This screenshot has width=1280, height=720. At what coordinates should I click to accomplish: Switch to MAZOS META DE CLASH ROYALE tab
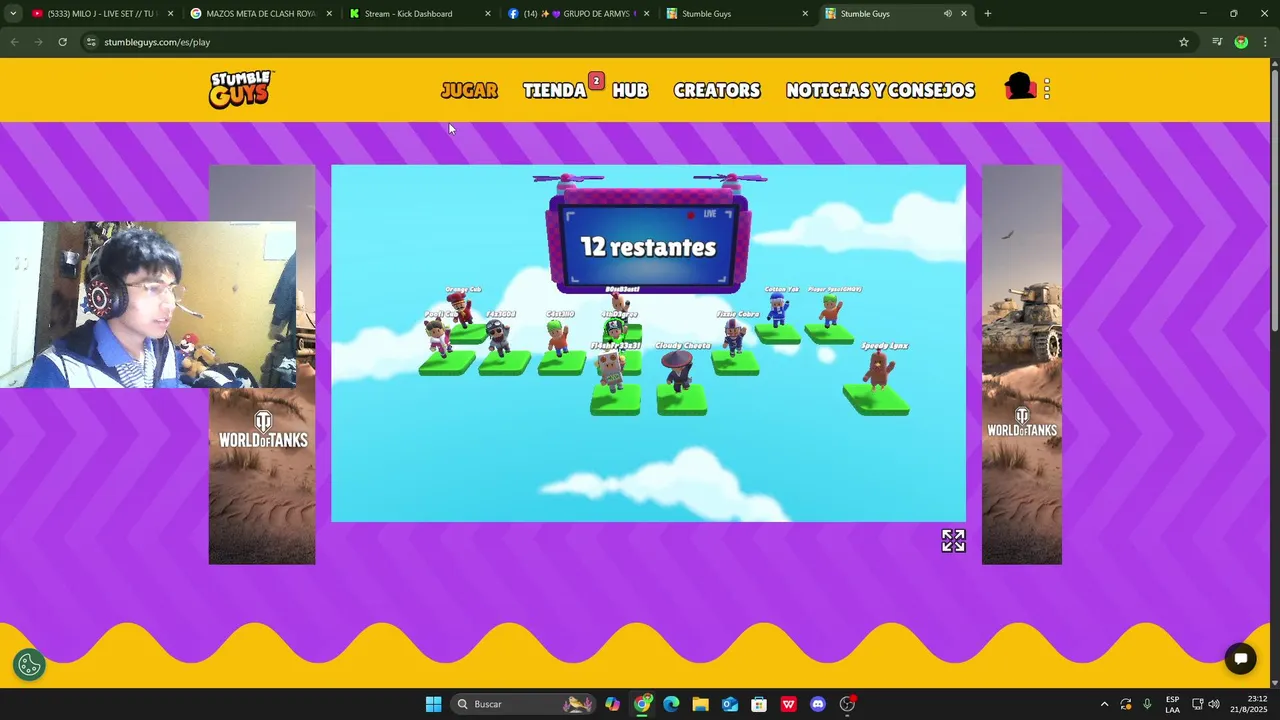pyautogui.click(x=260, y=14)
